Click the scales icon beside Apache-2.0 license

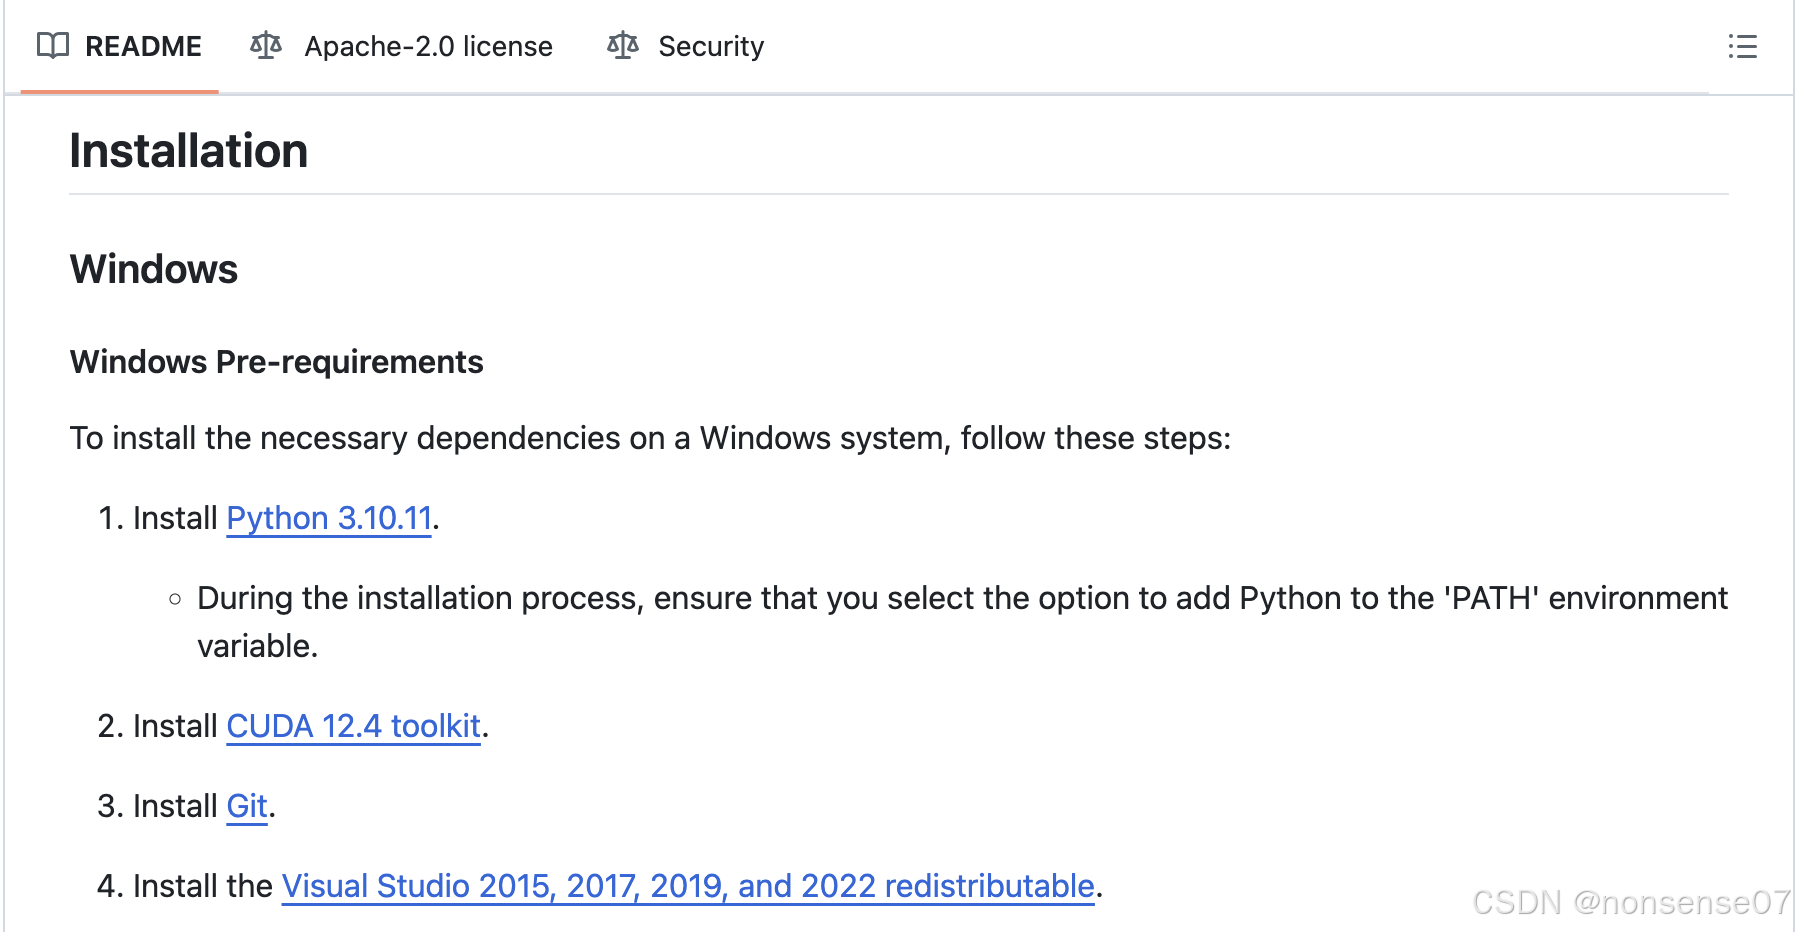(x=266, y=46)
